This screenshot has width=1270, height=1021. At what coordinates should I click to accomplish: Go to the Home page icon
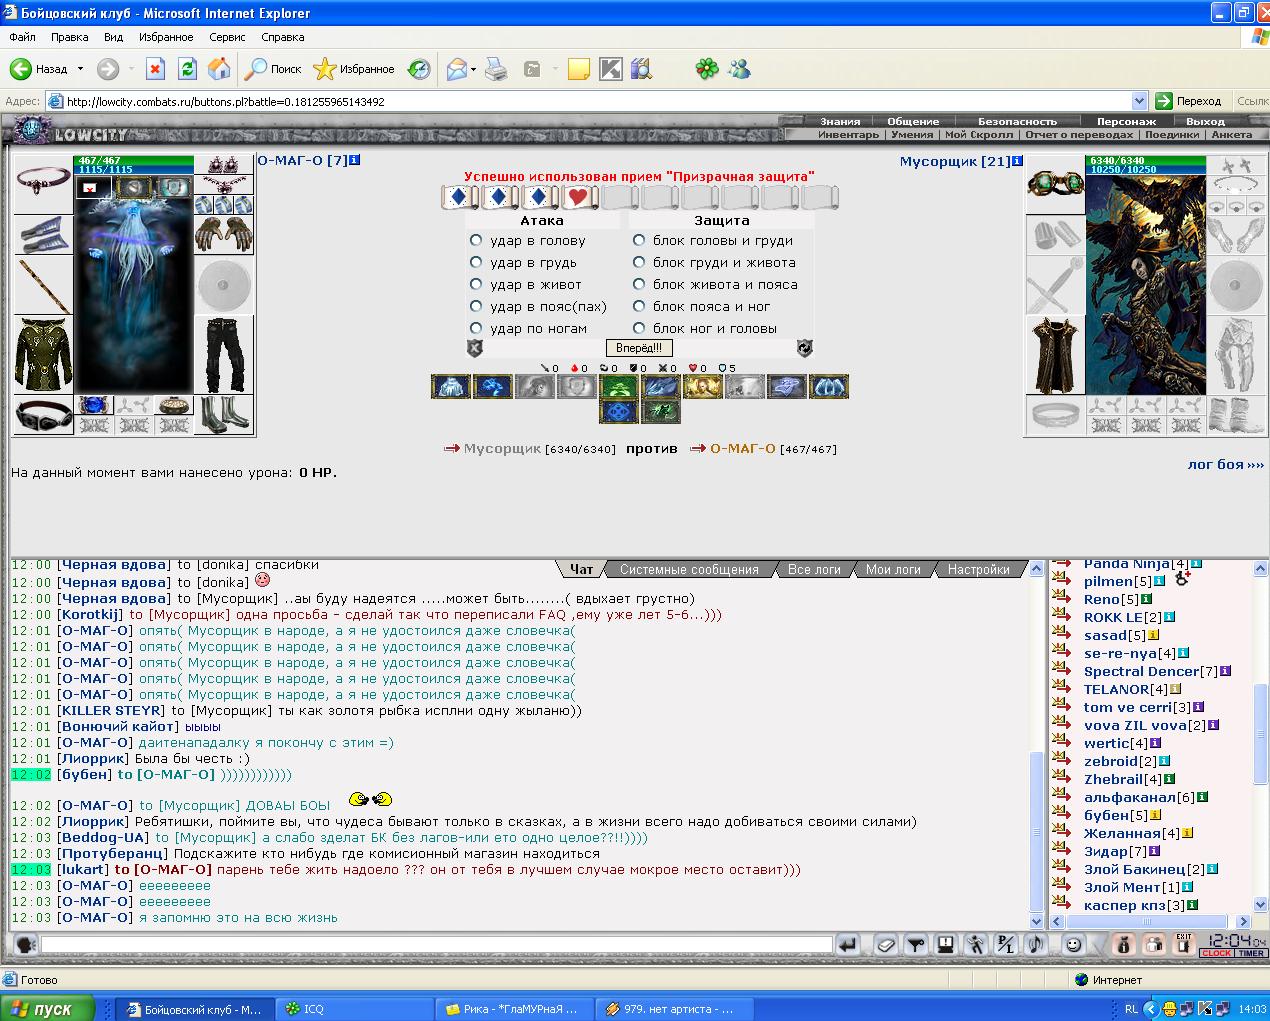(219, 69)
